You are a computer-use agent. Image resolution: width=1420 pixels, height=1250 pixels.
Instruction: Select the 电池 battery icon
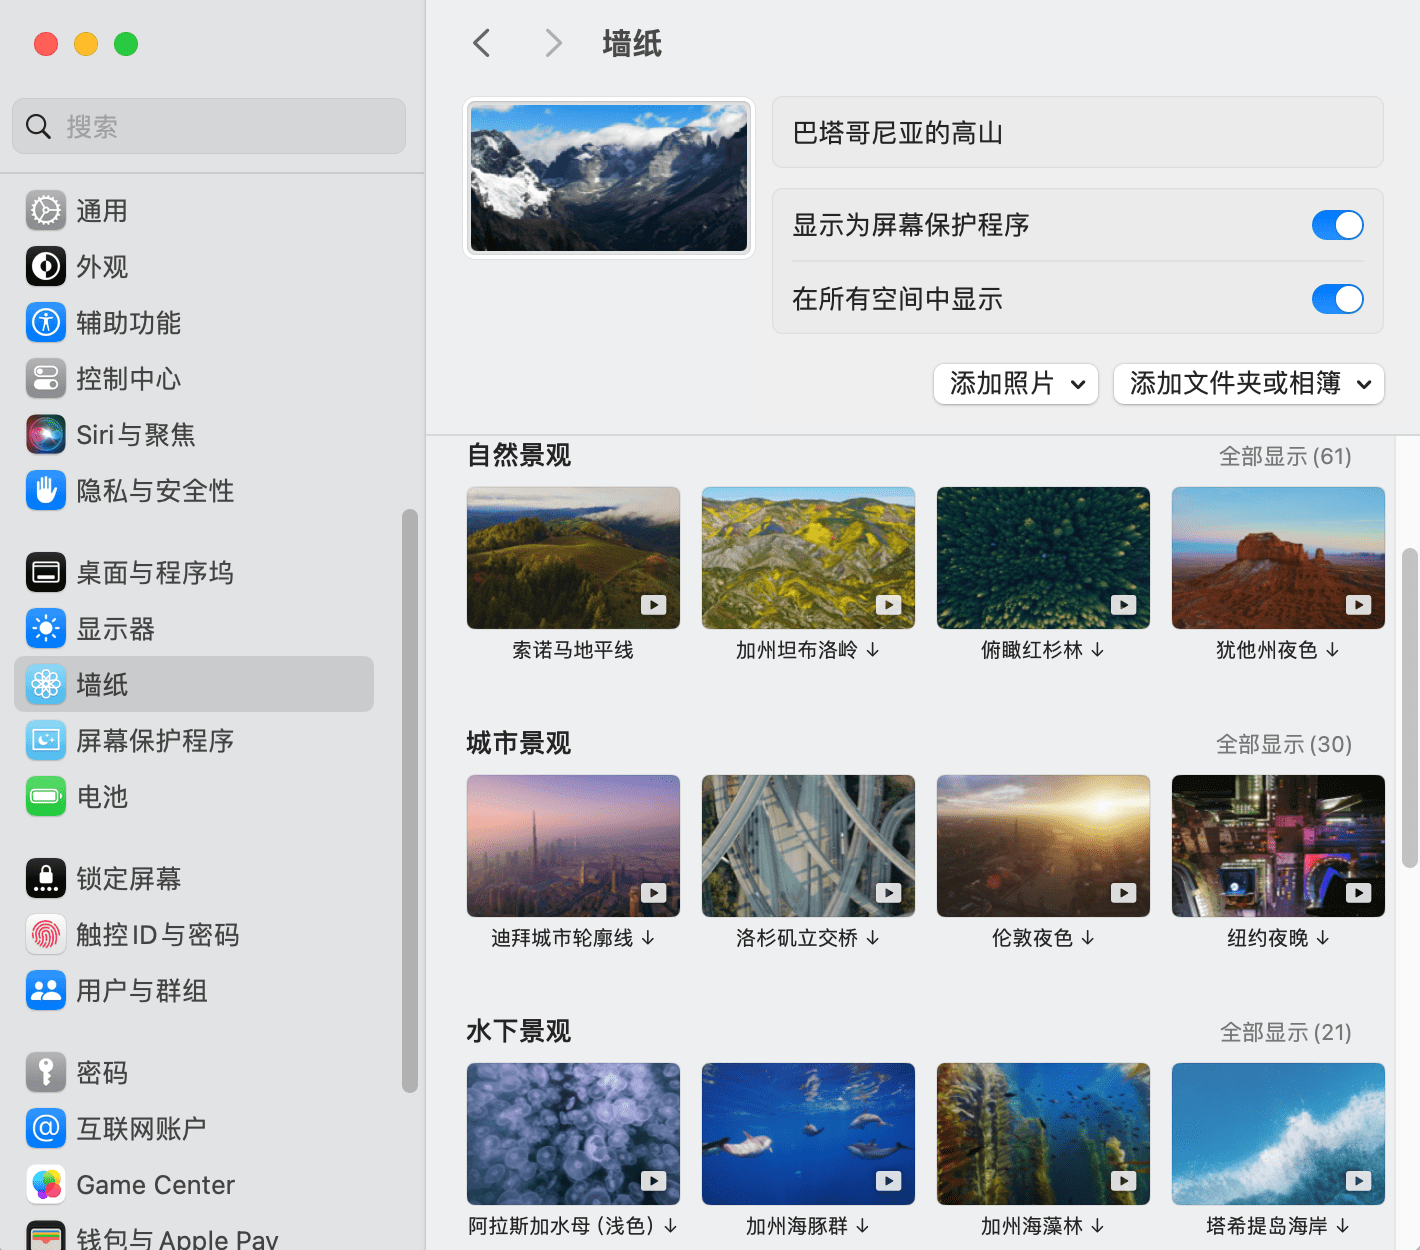tap(46, 797)
